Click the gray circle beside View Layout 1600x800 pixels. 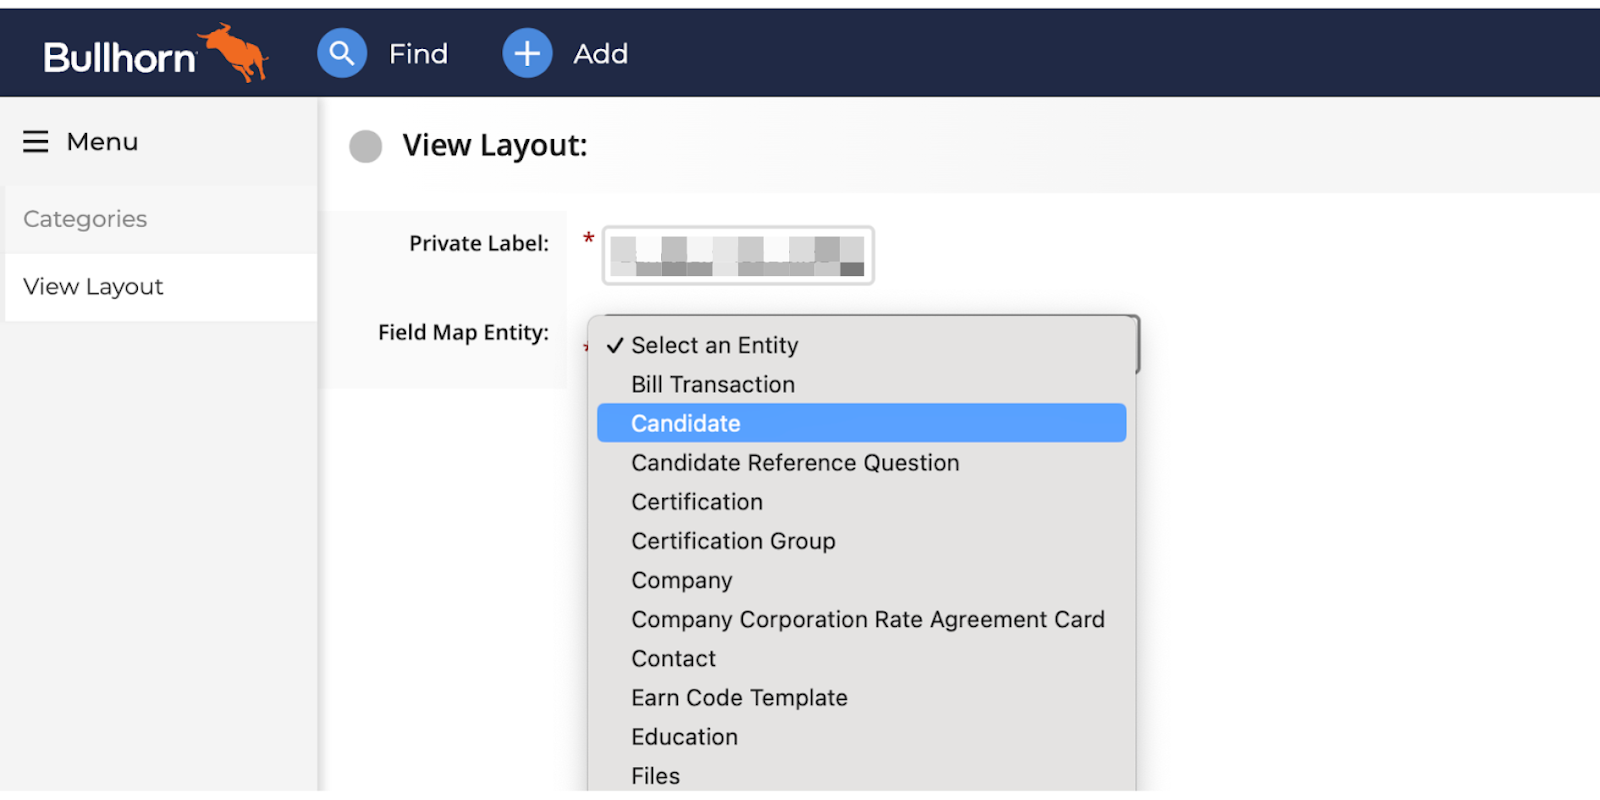click(x=365, y=146)
